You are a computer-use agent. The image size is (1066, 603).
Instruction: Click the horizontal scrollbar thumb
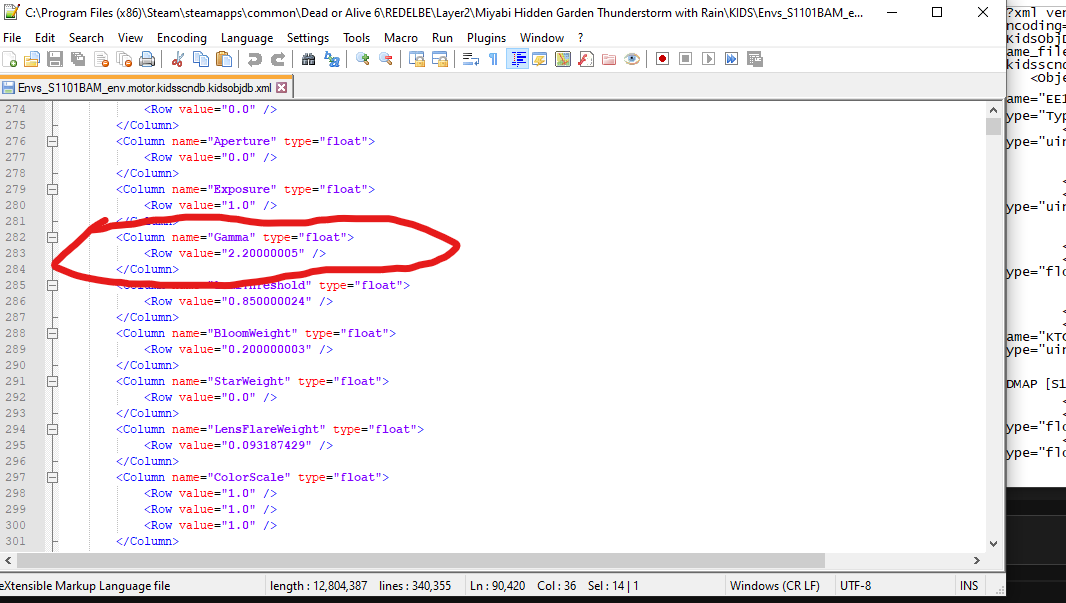pyautogui.click(x=421, y=561)
